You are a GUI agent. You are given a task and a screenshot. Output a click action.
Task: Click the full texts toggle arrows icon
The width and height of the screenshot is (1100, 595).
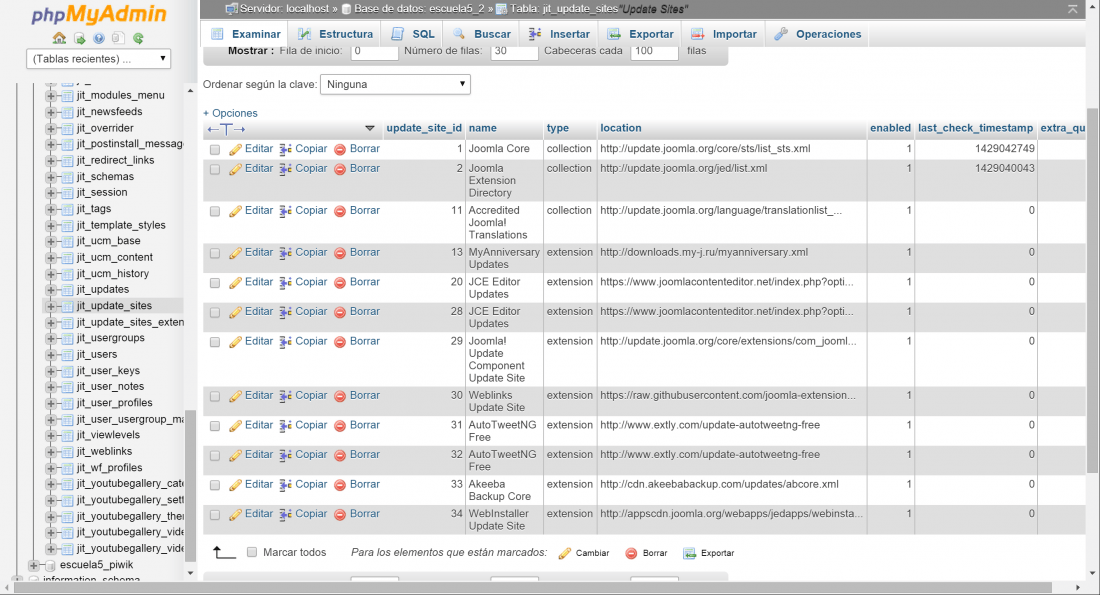pyautogui.click(x=226, y=129)
